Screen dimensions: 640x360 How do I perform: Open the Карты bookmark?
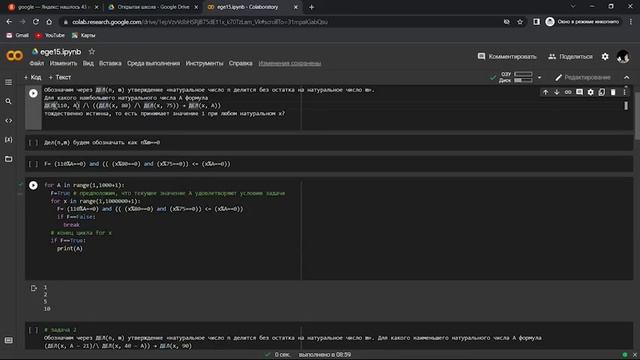click(x=84, y=36)
